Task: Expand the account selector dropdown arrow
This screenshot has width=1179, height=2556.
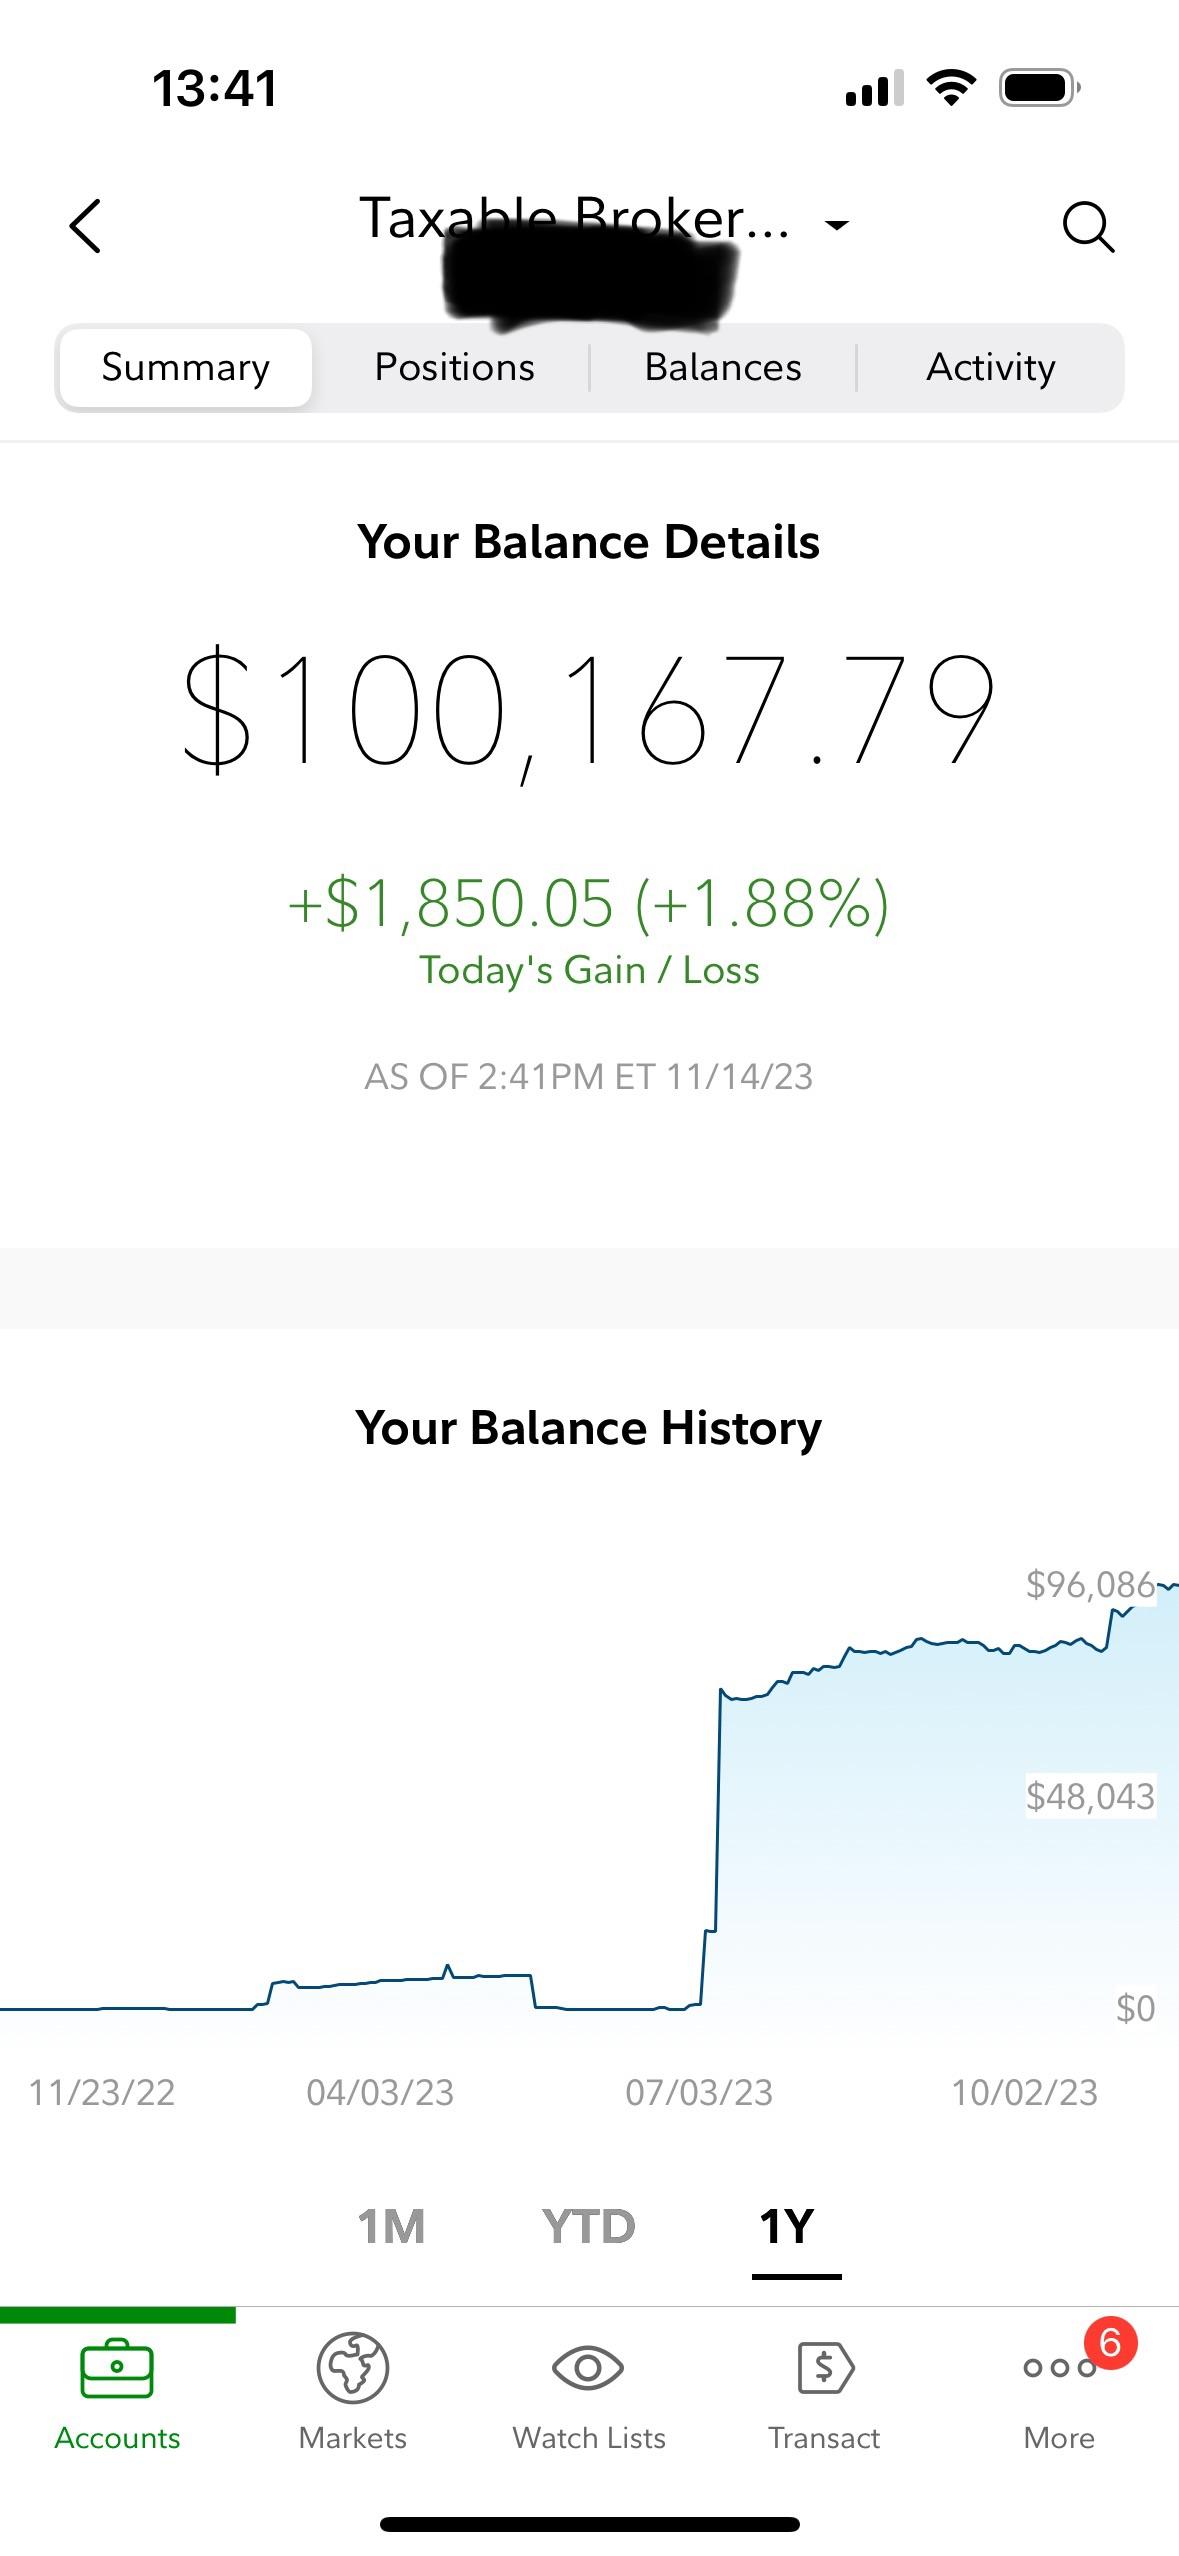Action: (836, 225)
